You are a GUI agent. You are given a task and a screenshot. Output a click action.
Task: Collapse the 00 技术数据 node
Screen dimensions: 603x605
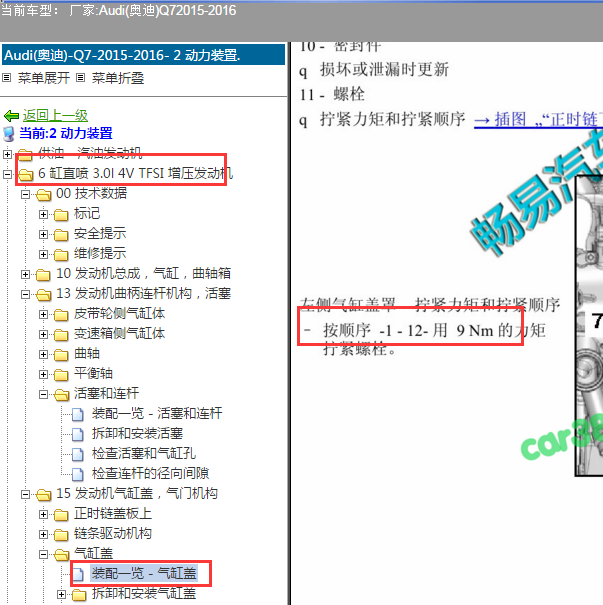25,194
